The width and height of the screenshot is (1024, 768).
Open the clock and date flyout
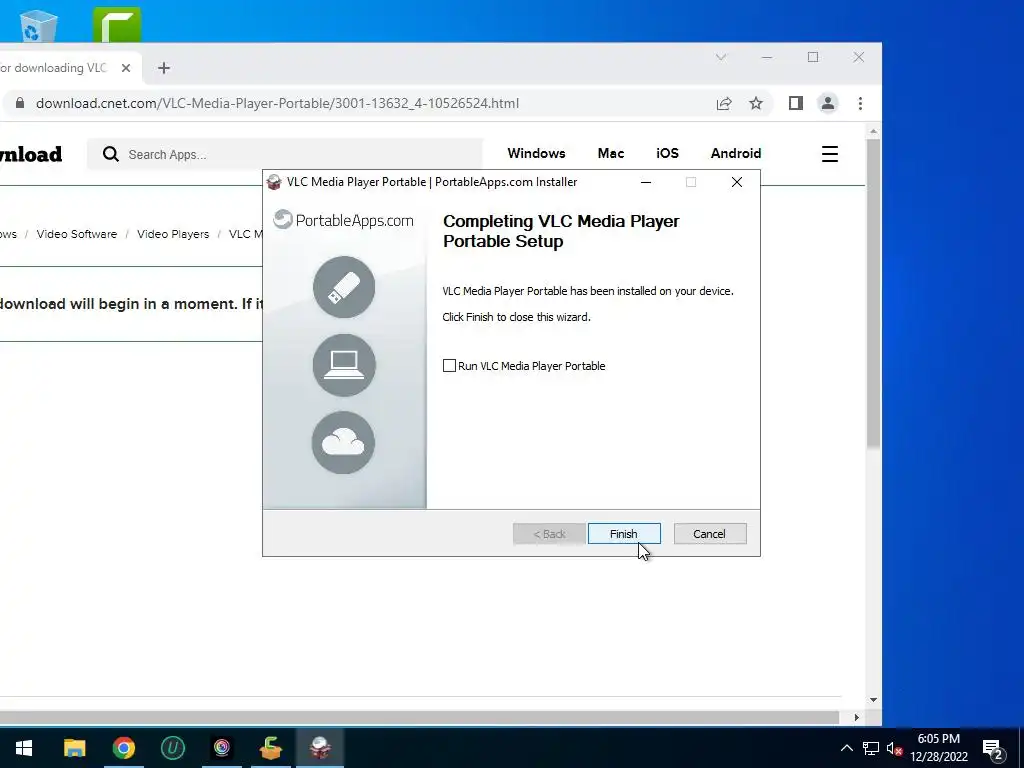pyautogui.click(x=939, y=748)
